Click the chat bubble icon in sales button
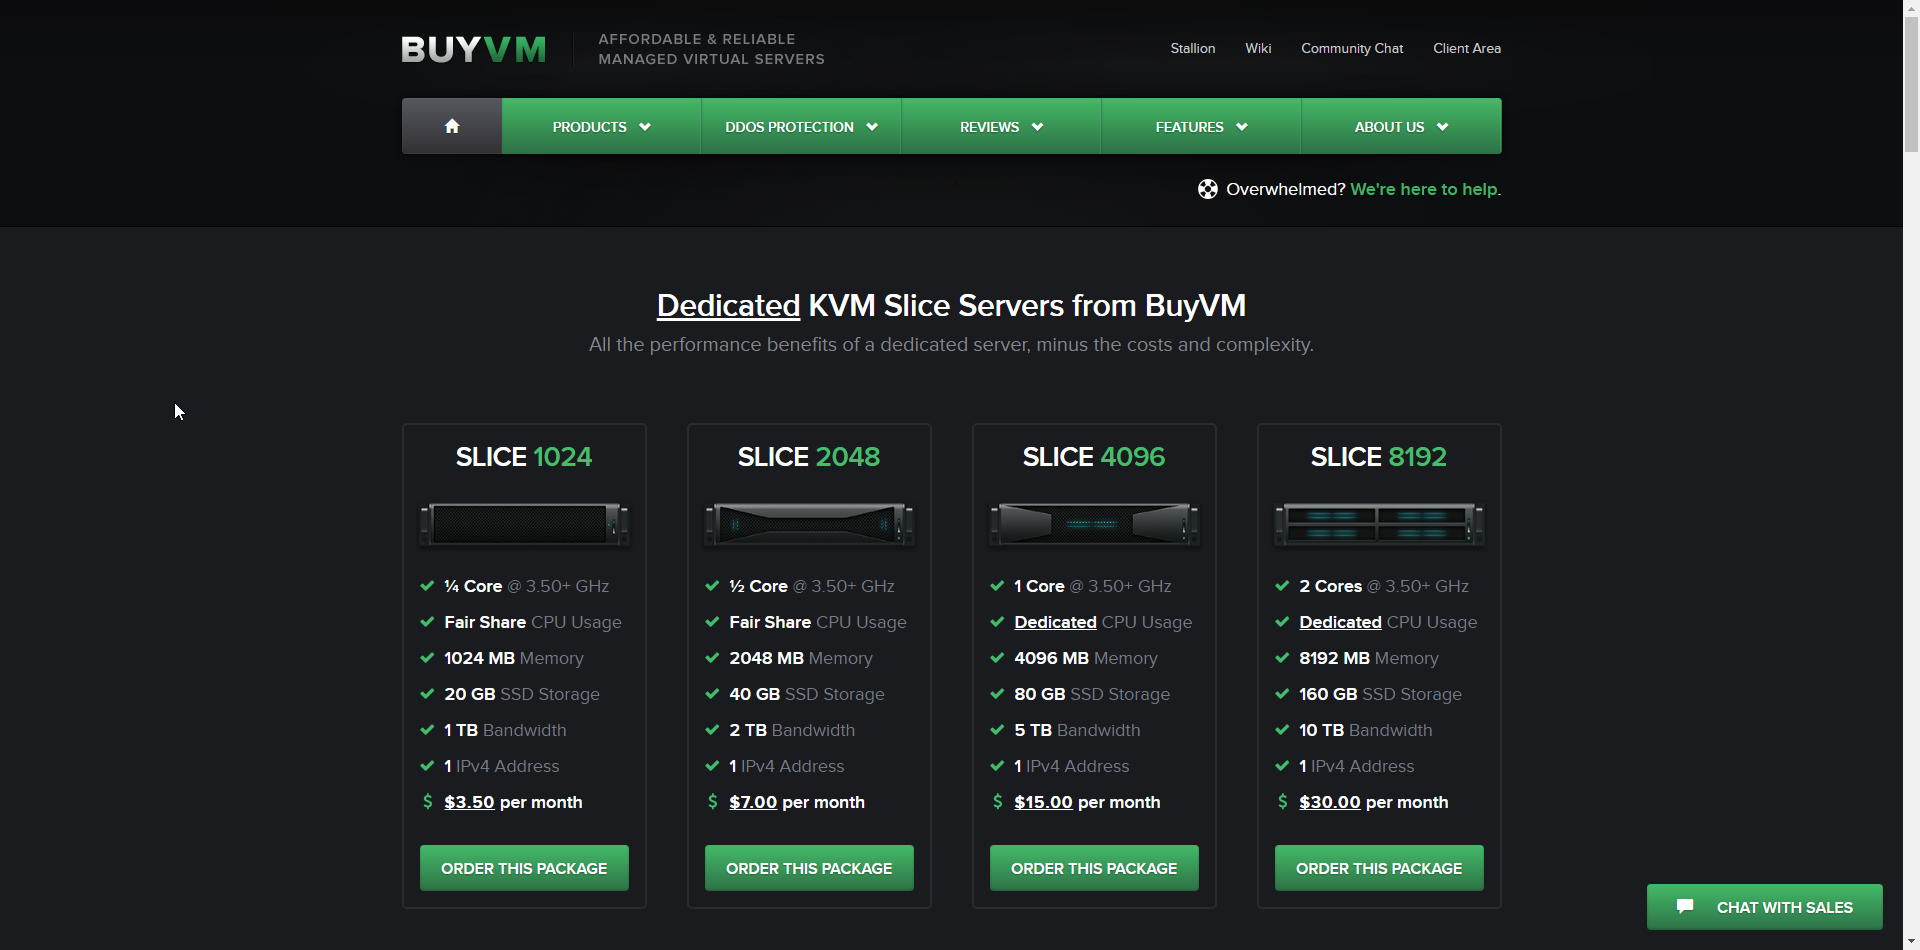 click(x=1685, y=906)
